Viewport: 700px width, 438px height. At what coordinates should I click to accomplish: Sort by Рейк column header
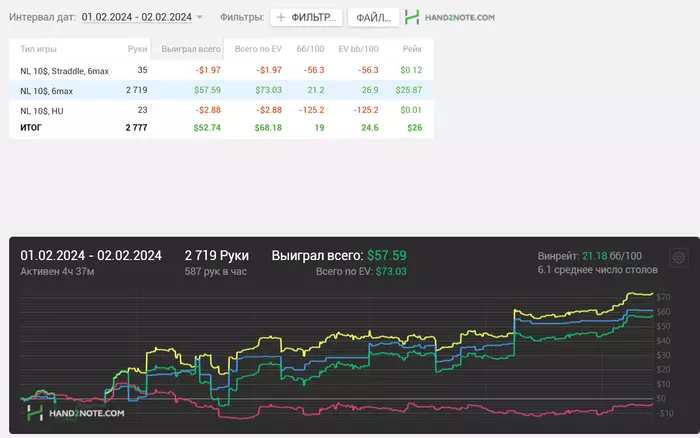(x=412, y=49)
